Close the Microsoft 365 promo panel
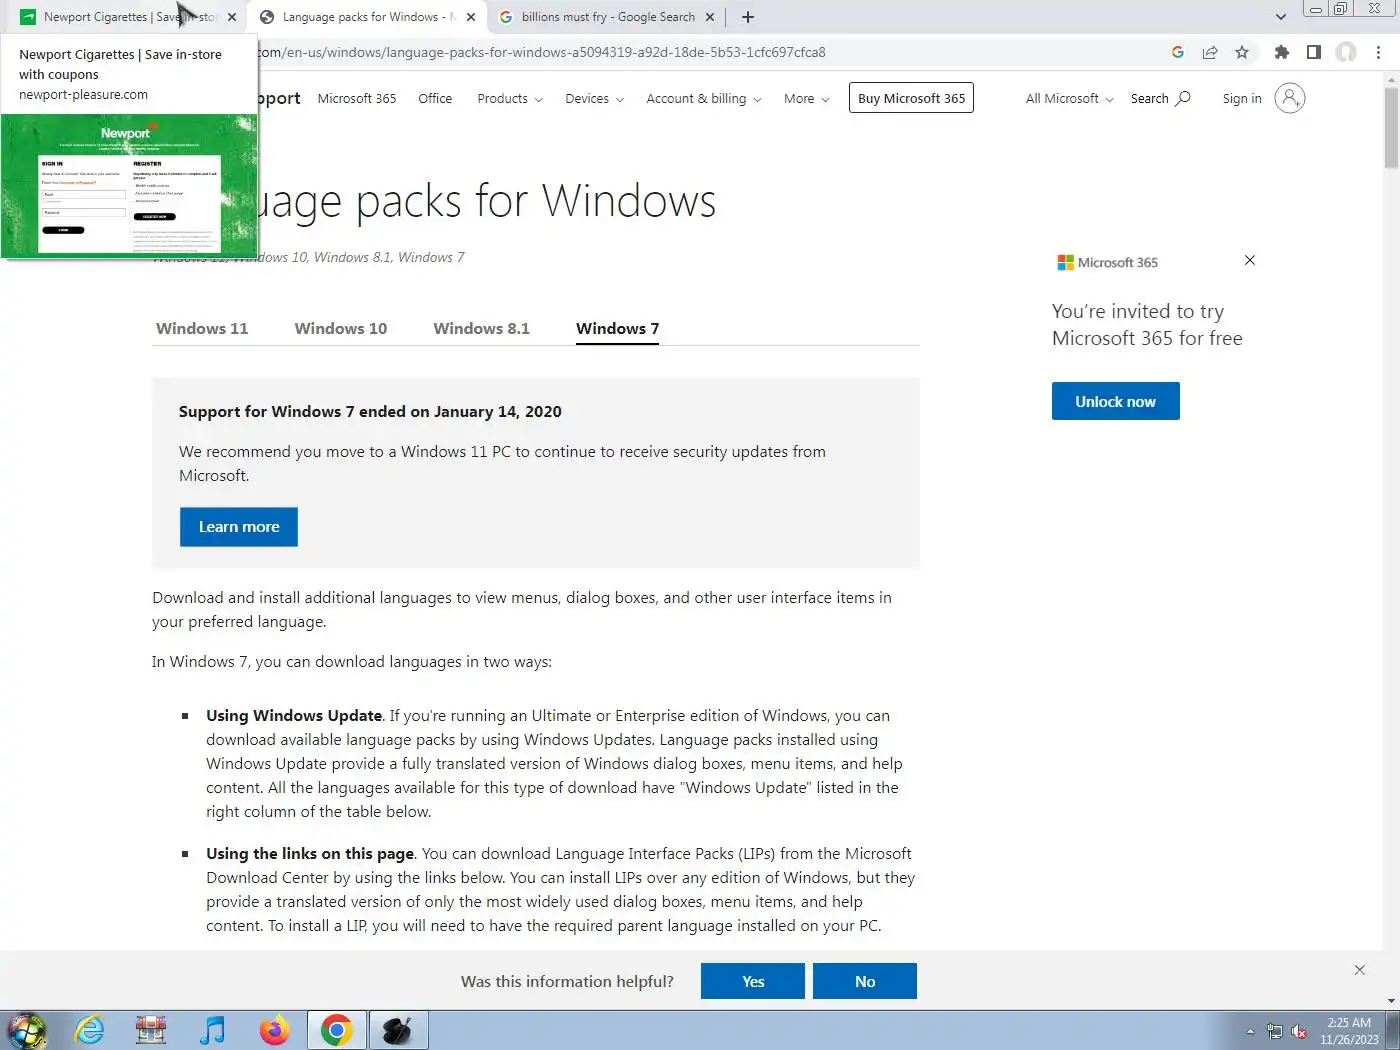Screen dimensions: 1400x1050 pos(1250,260)
